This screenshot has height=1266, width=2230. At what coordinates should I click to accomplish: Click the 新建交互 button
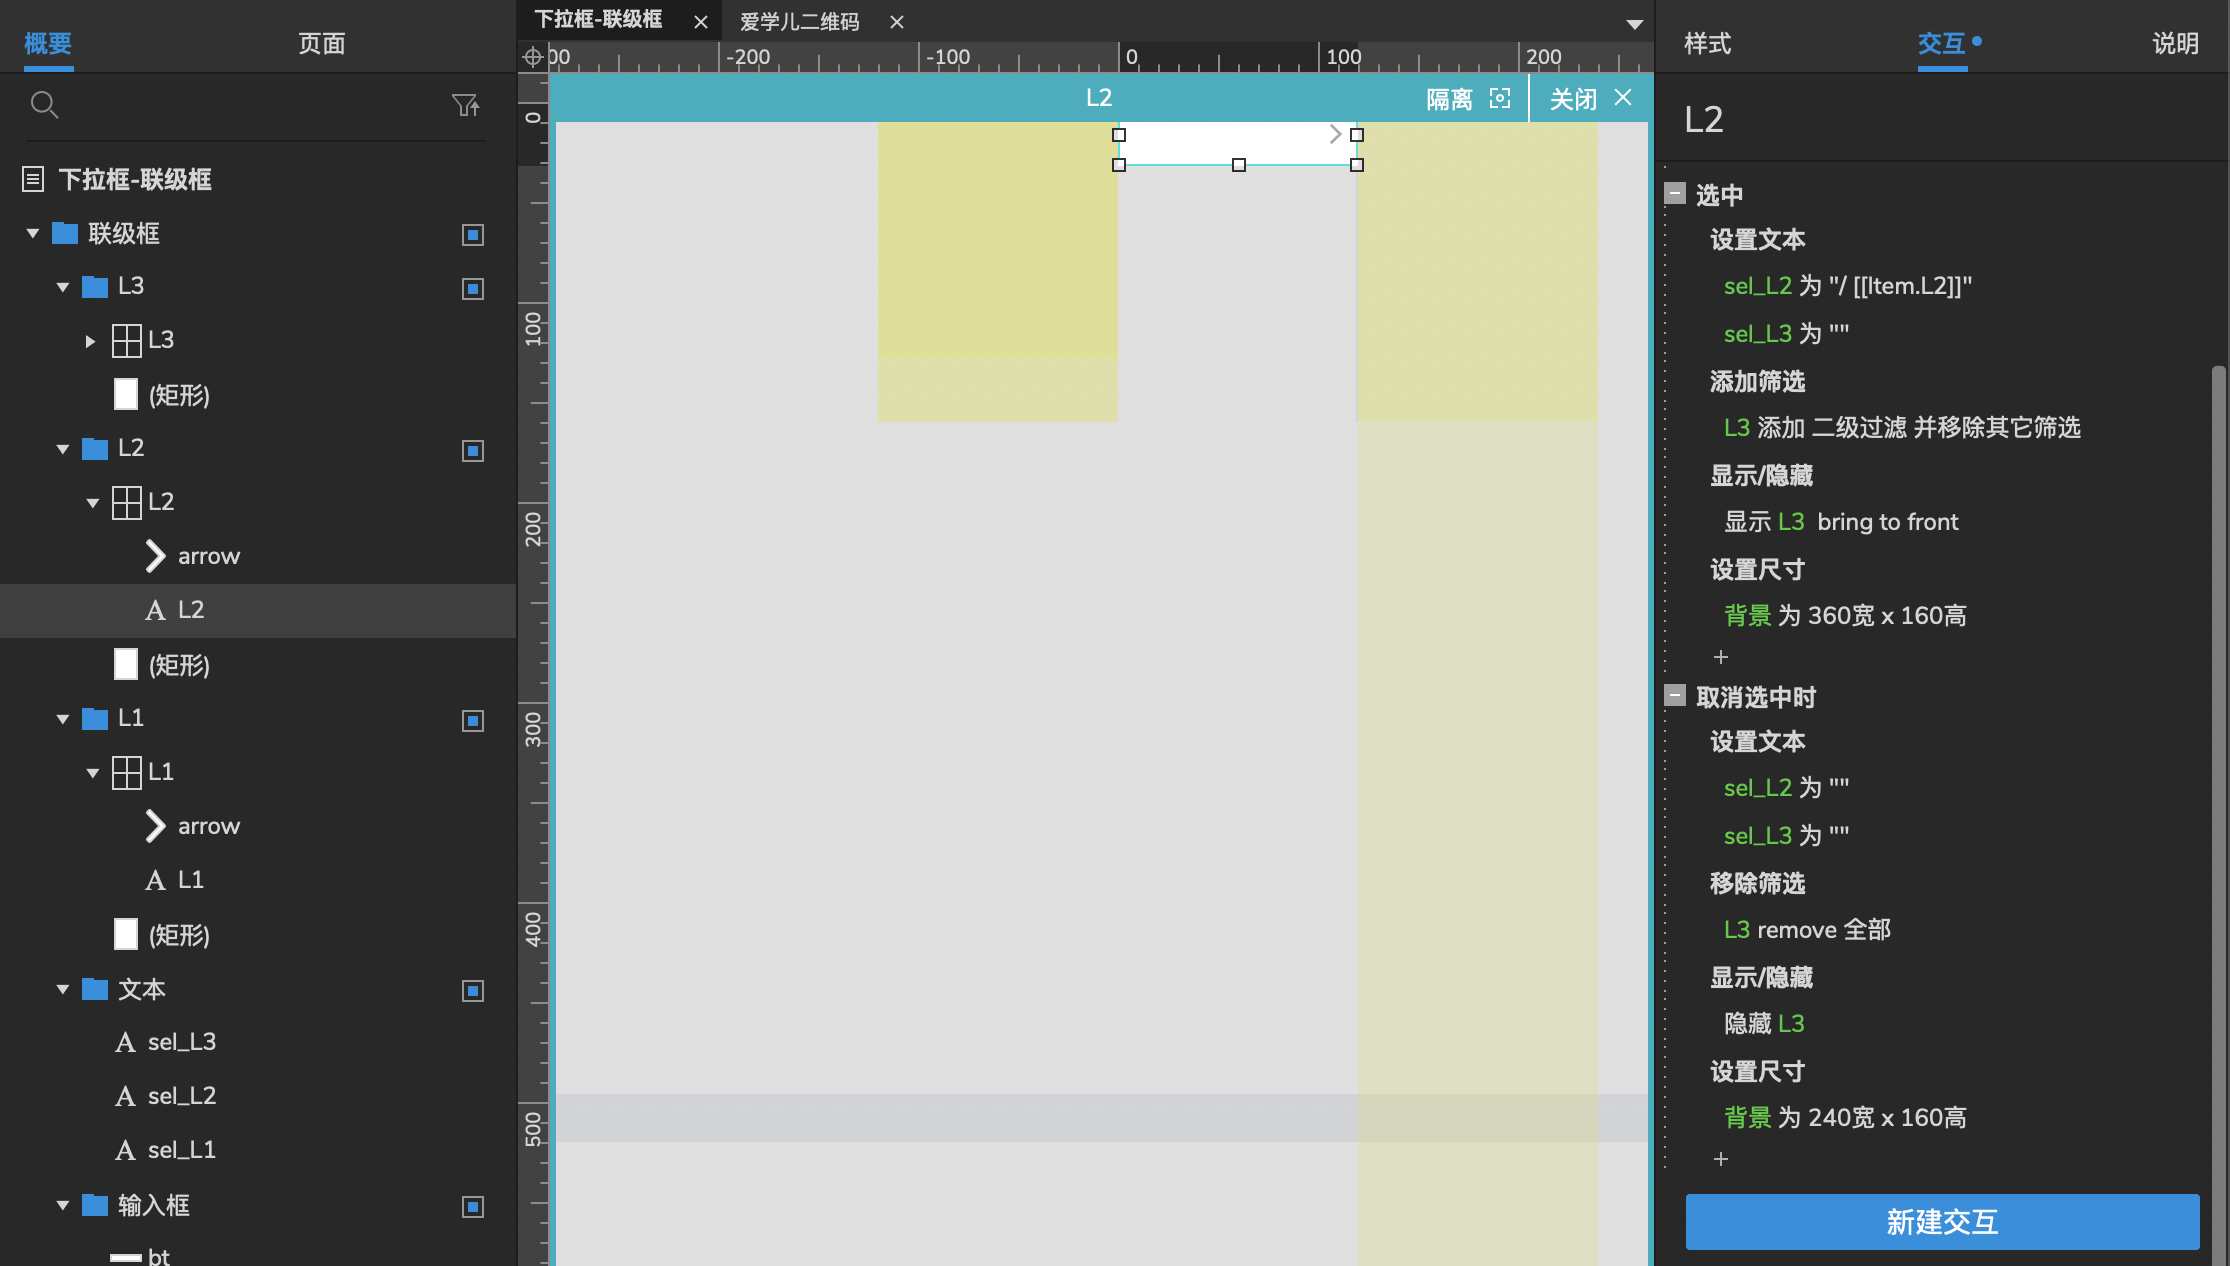point(1942,1221)
